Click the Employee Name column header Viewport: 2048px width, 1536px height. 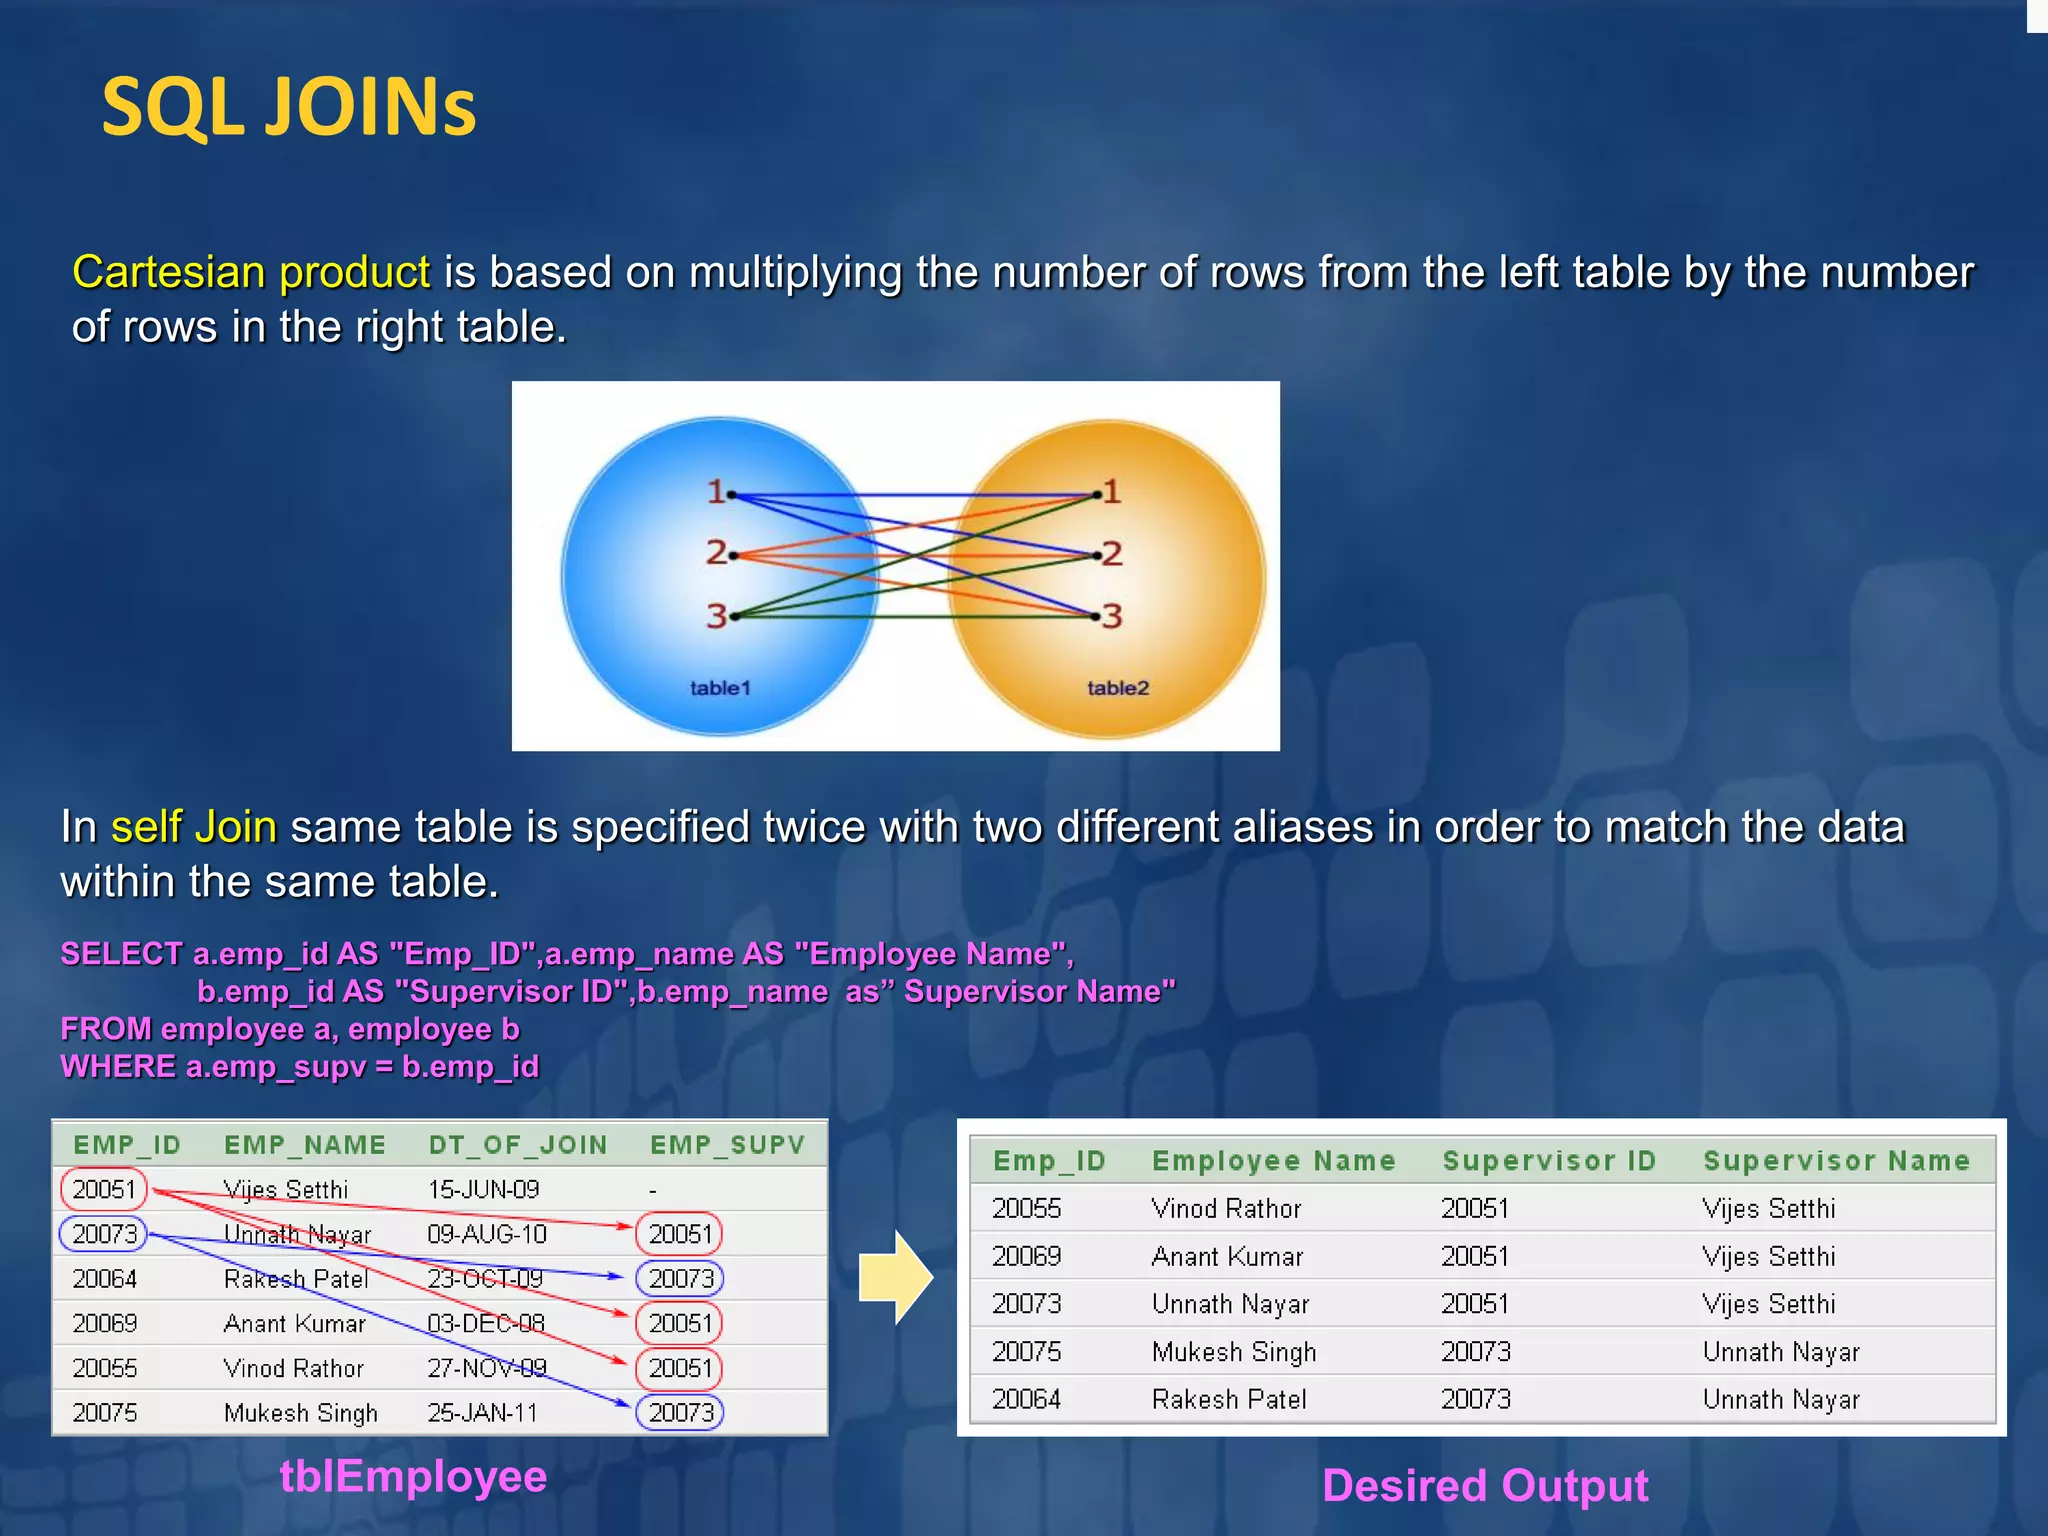pos(1273,1161)
